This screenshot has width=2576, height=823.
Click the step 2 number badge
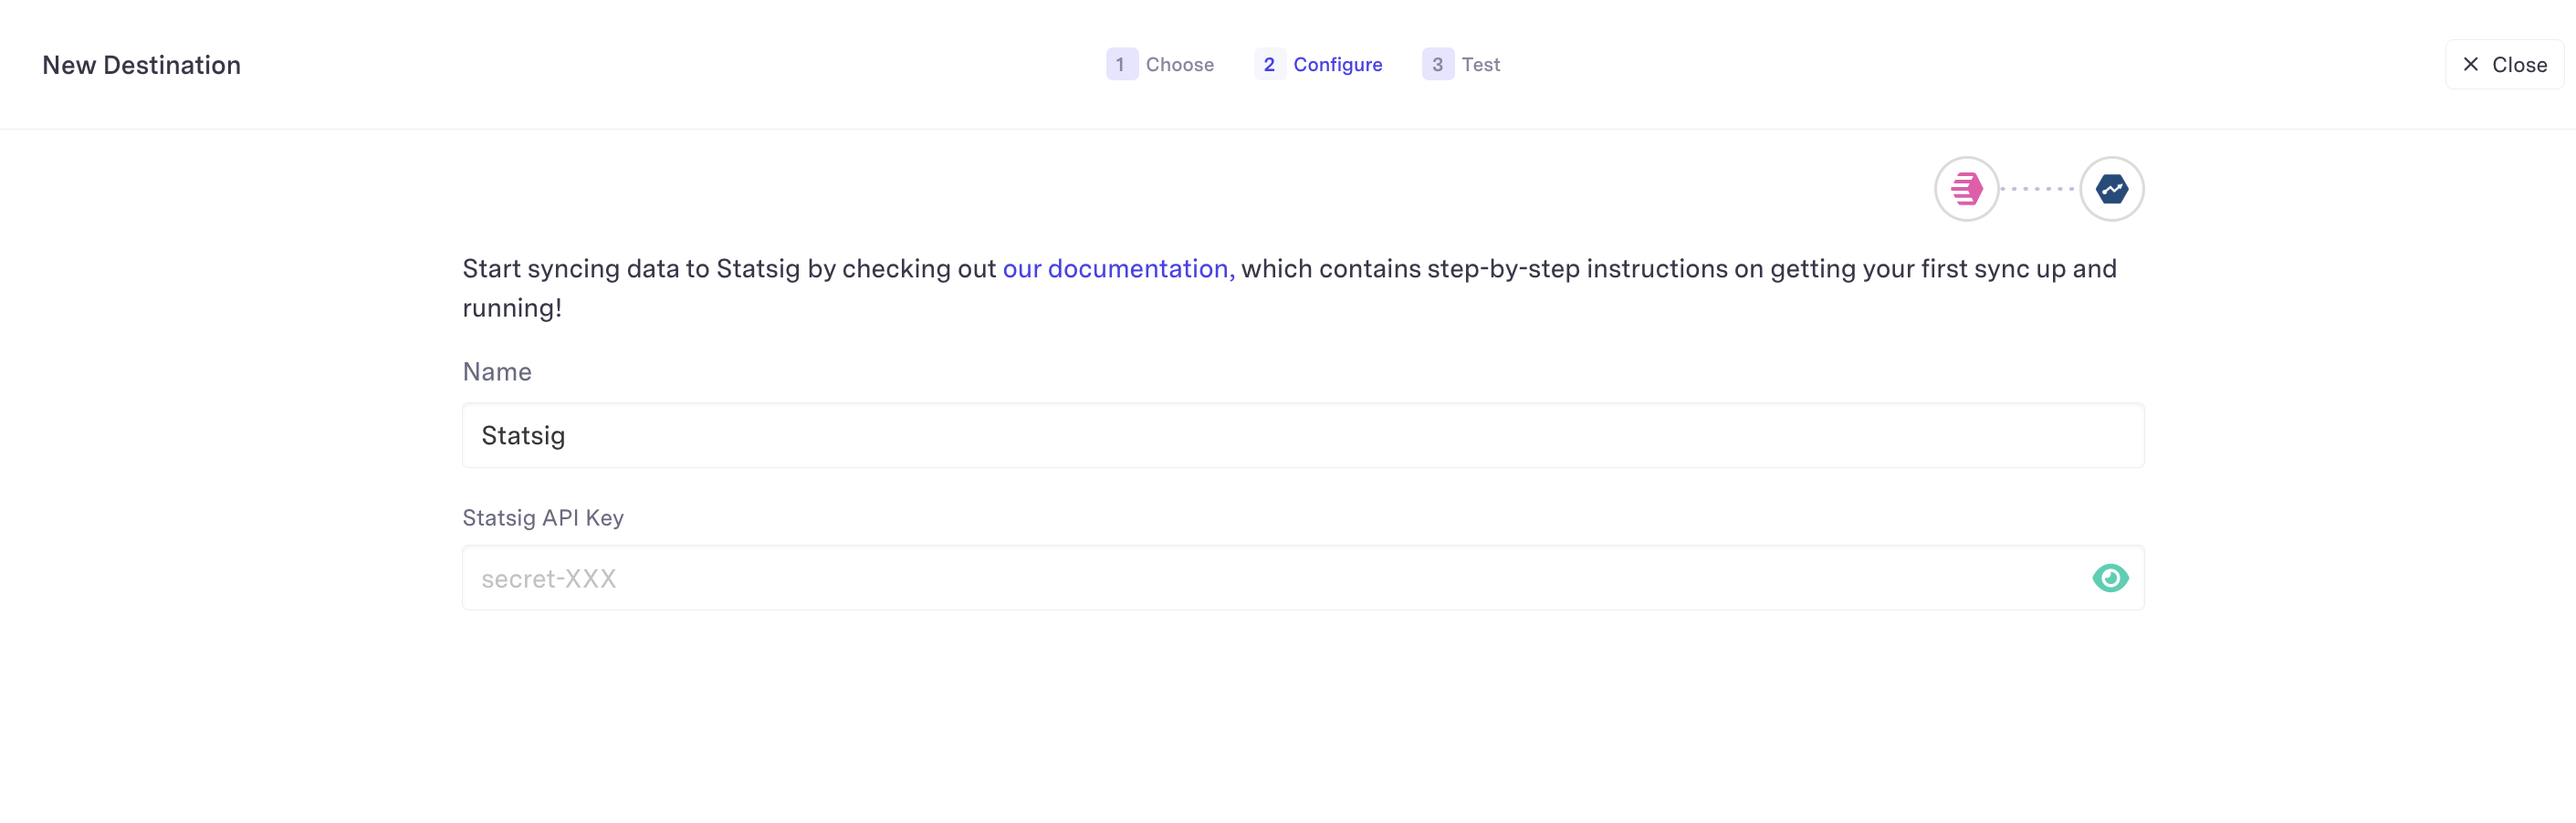[x=1269, y=65]
